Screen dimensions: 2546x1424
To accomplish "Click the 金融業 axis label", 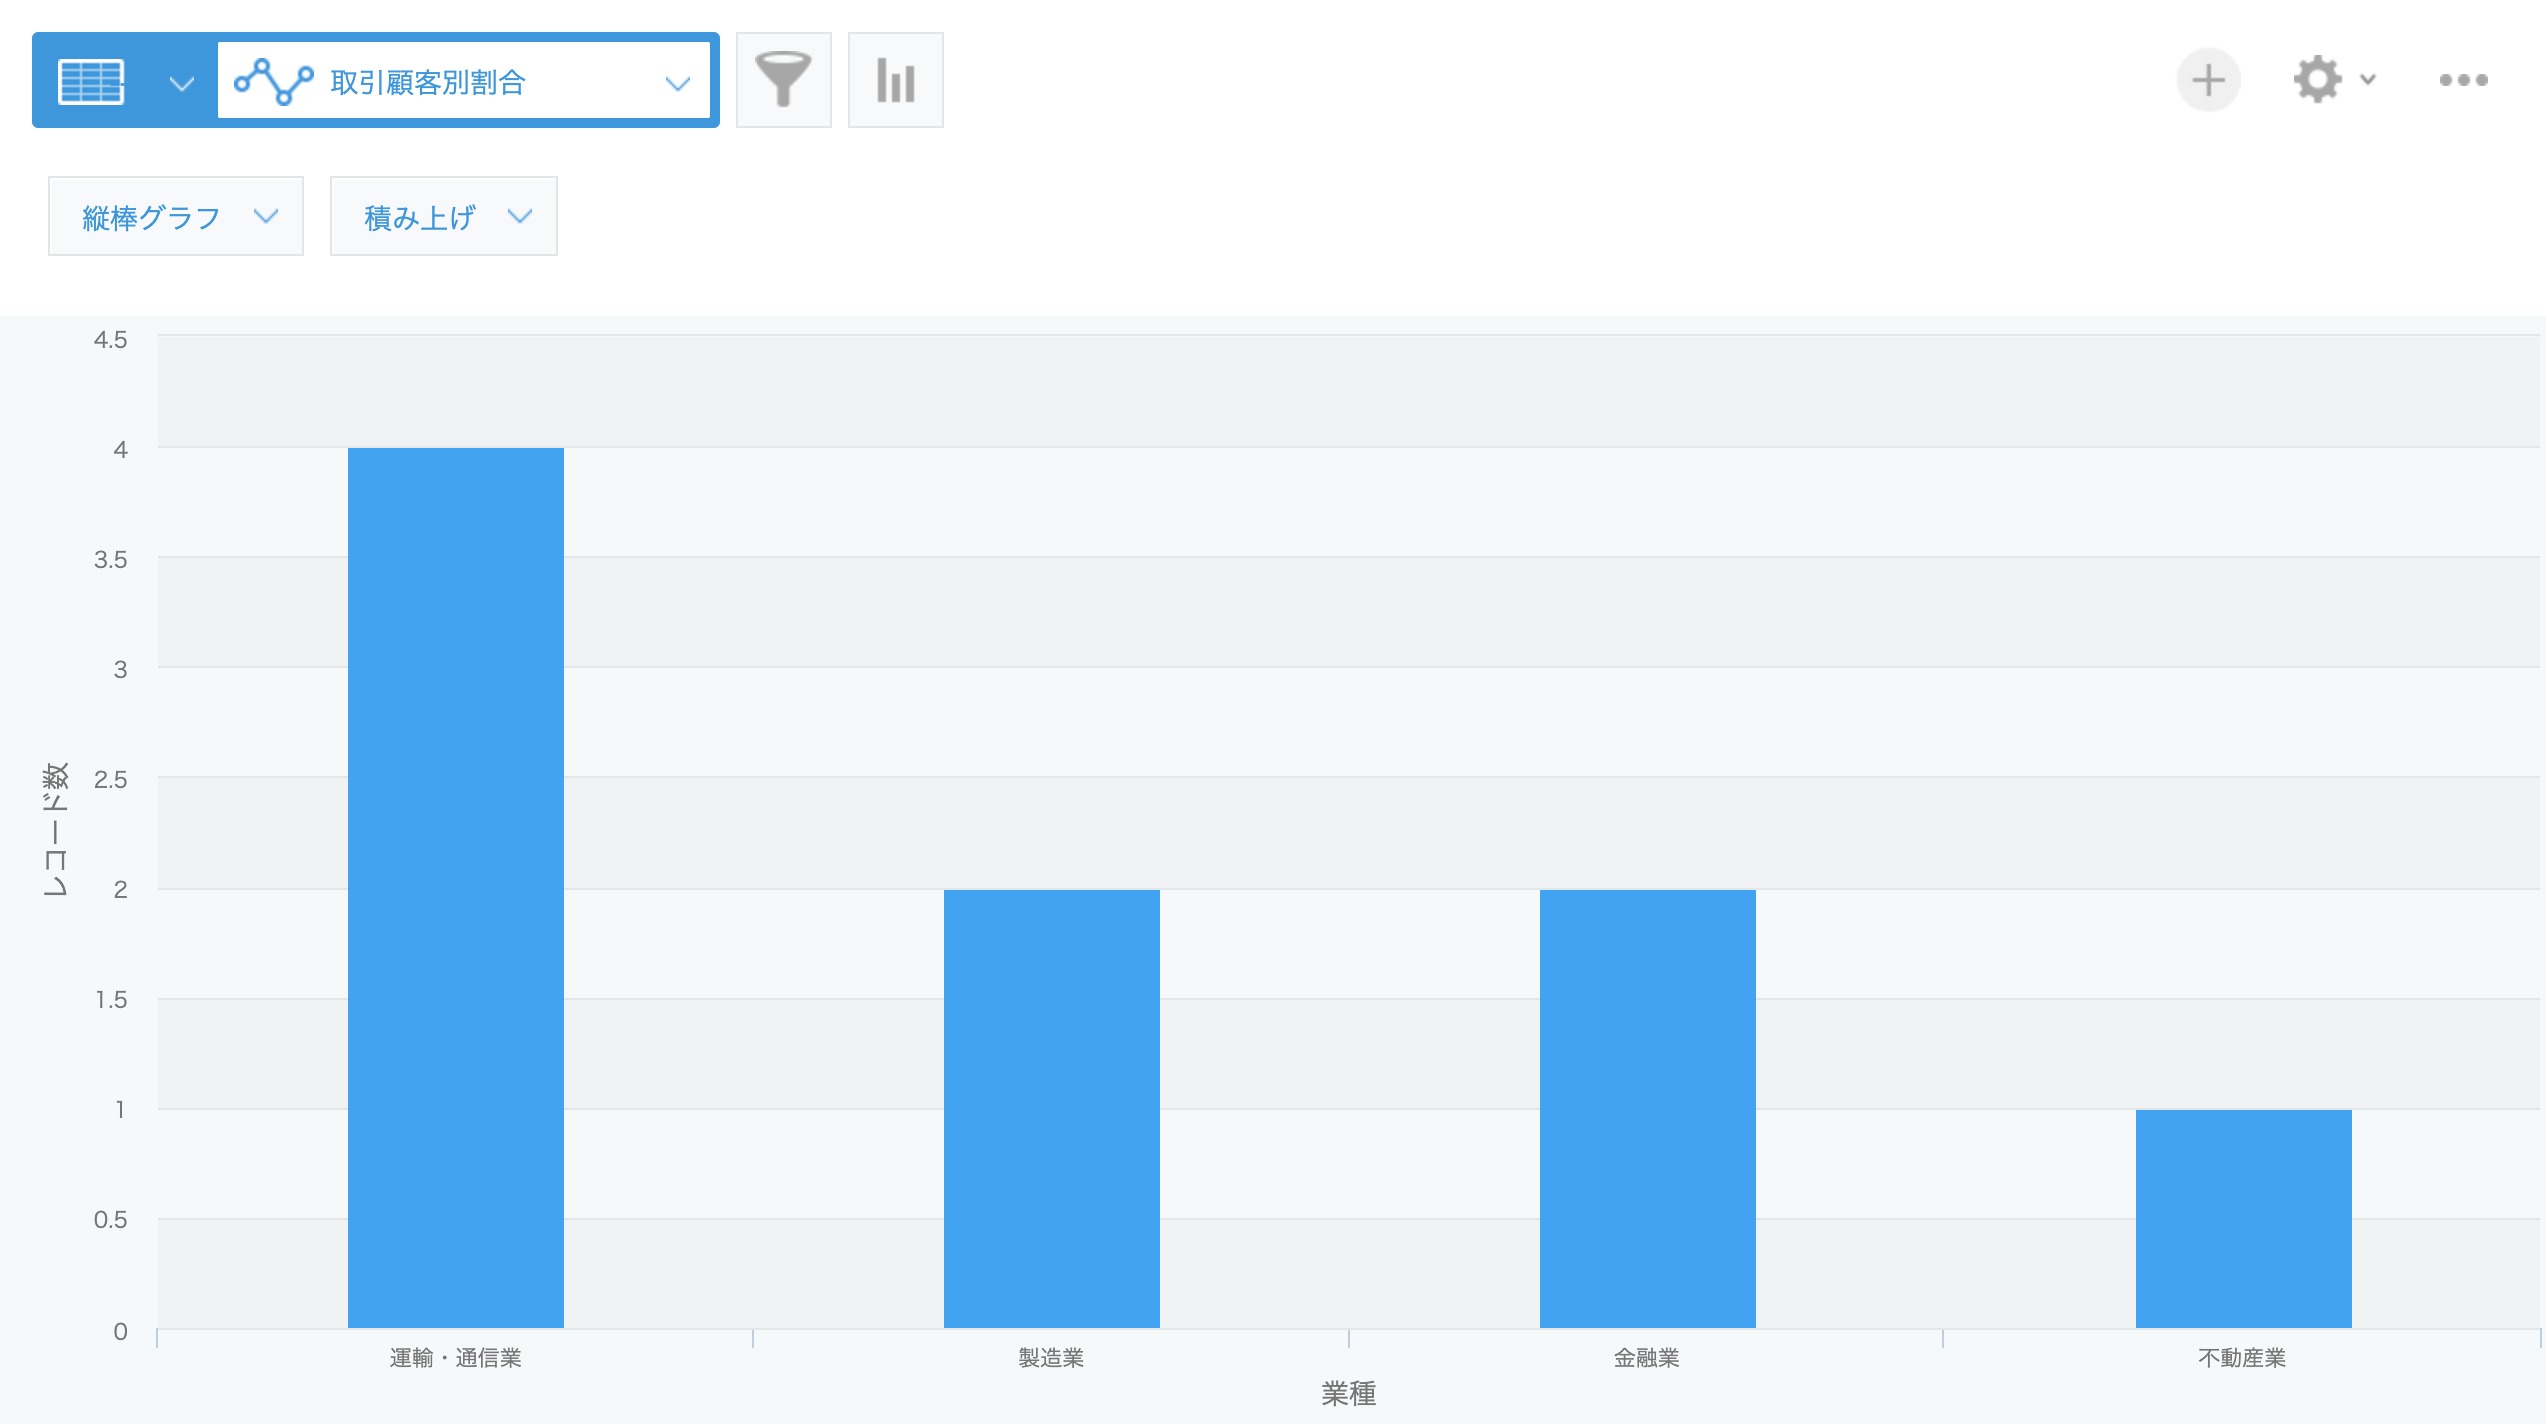I will pyautogui.click(x=1647, y=1358).
